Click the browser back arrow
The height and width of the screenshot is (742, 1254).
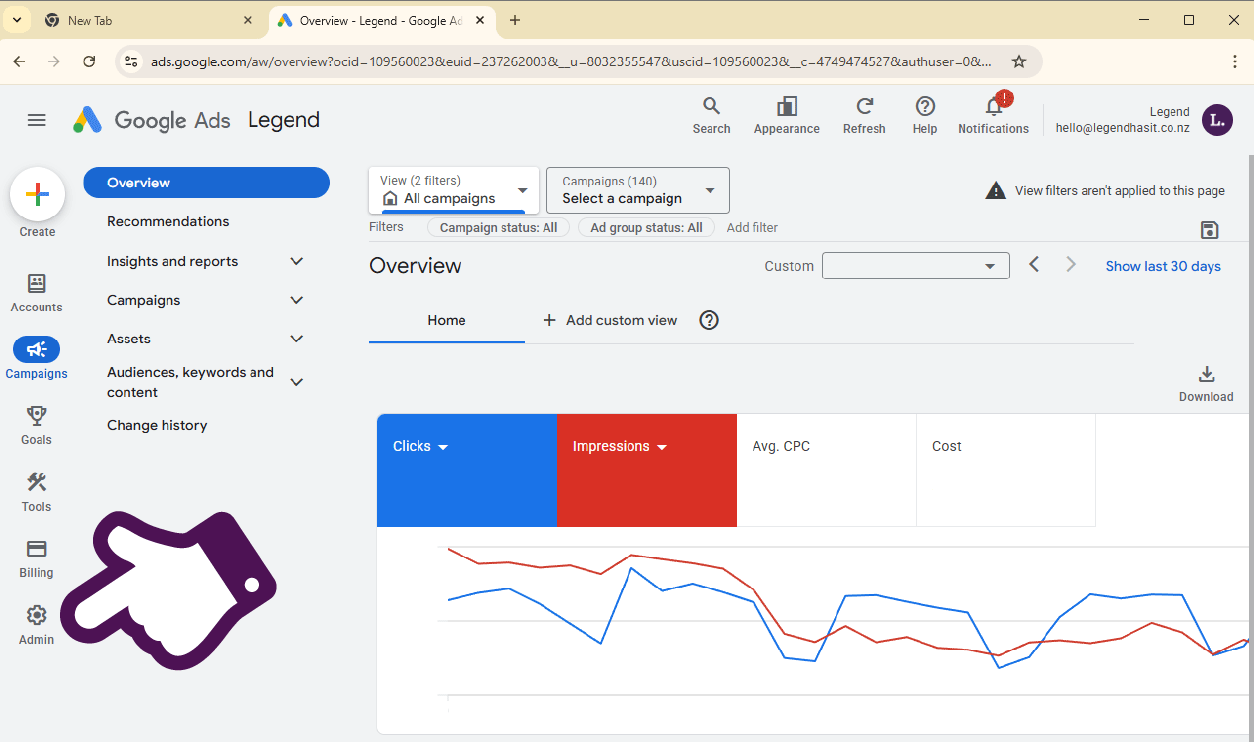[19, 61]
